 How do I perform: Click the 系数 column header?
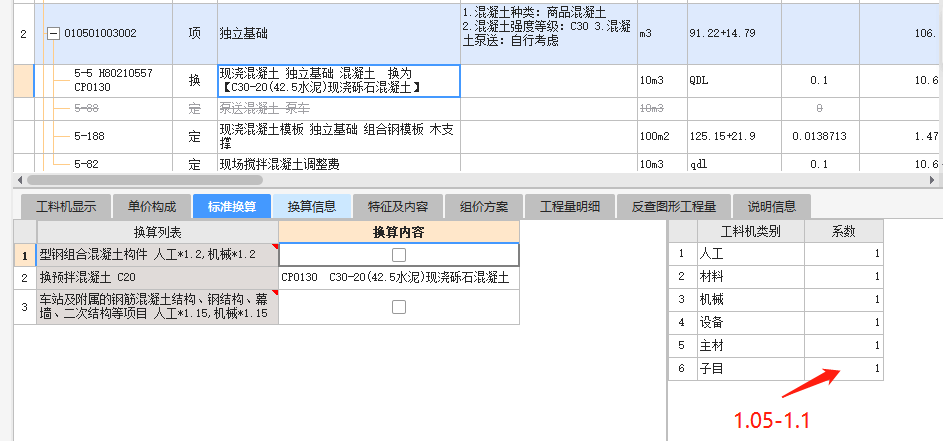pos(844,232)
